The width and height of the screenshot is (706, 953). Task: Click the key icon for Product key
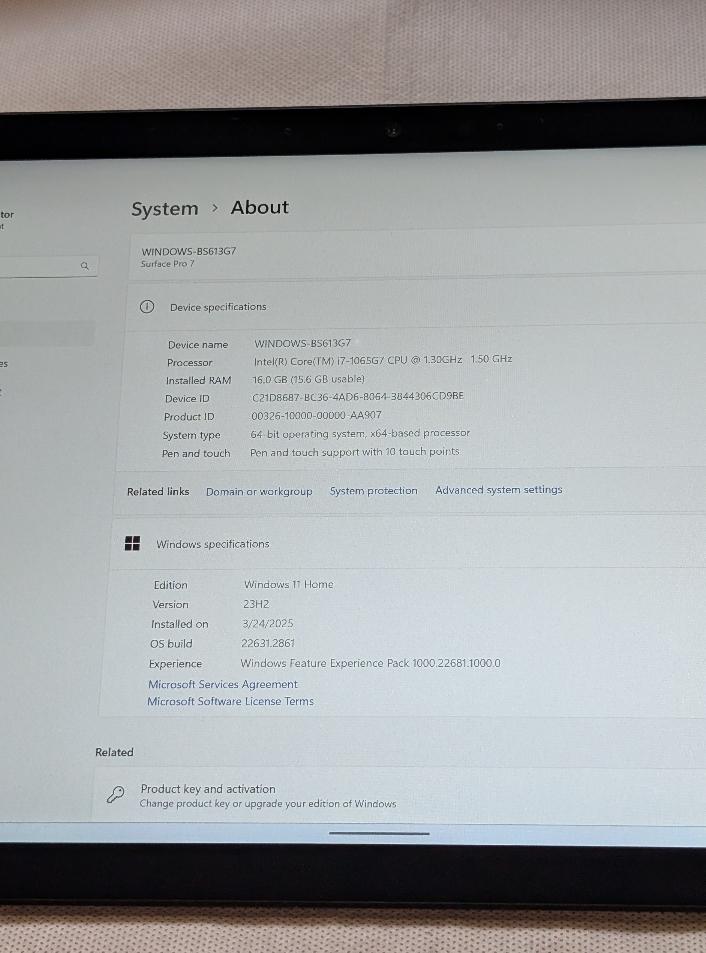click(x=116, y=795)
